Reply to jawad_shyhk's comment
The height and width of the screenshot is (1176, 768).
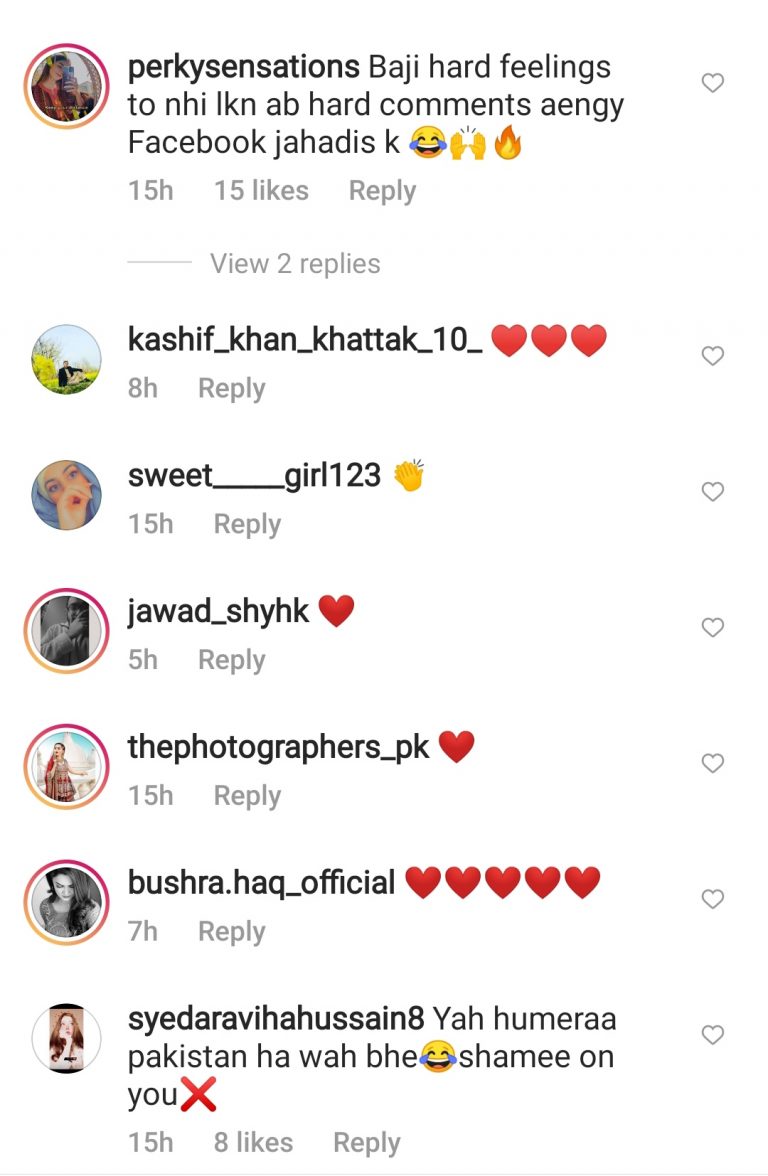pos(231,660)
